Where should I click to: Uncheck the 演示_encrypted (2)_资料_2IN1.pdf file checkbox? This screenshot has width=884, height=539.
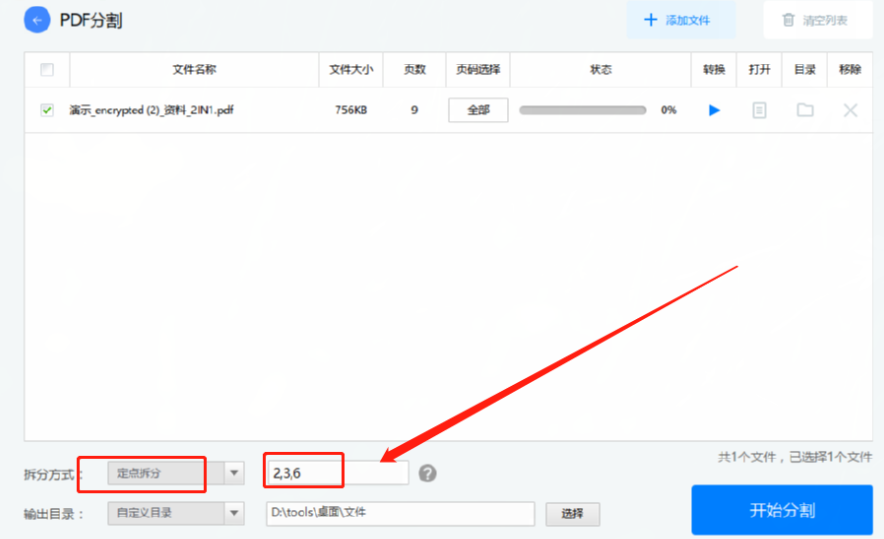pyautogui.click(x=47, y=110)
